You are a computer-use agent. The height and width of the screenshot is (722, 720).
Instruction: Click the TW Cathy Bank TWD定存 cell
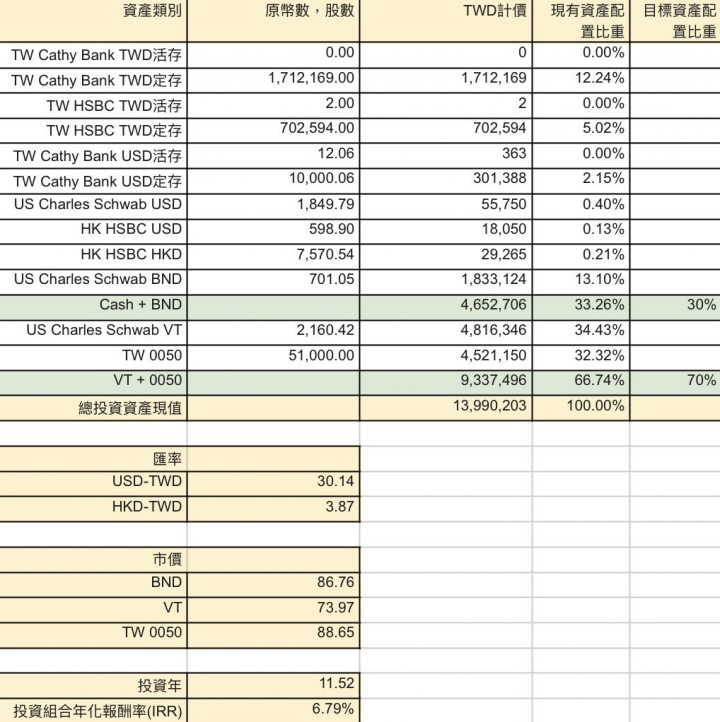[93, 81]
